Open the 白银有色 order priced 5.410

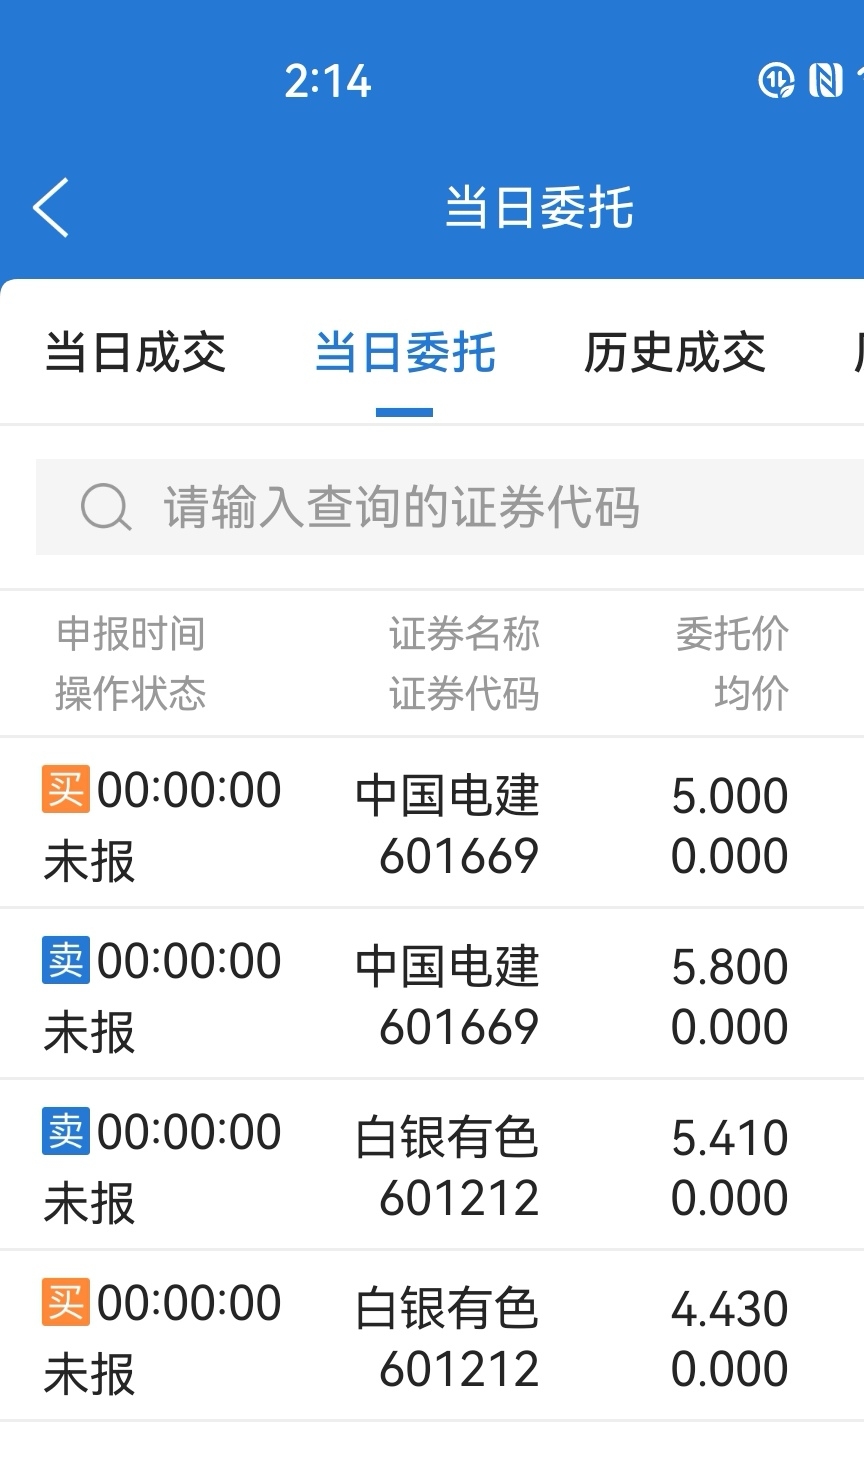(432, 1165)
